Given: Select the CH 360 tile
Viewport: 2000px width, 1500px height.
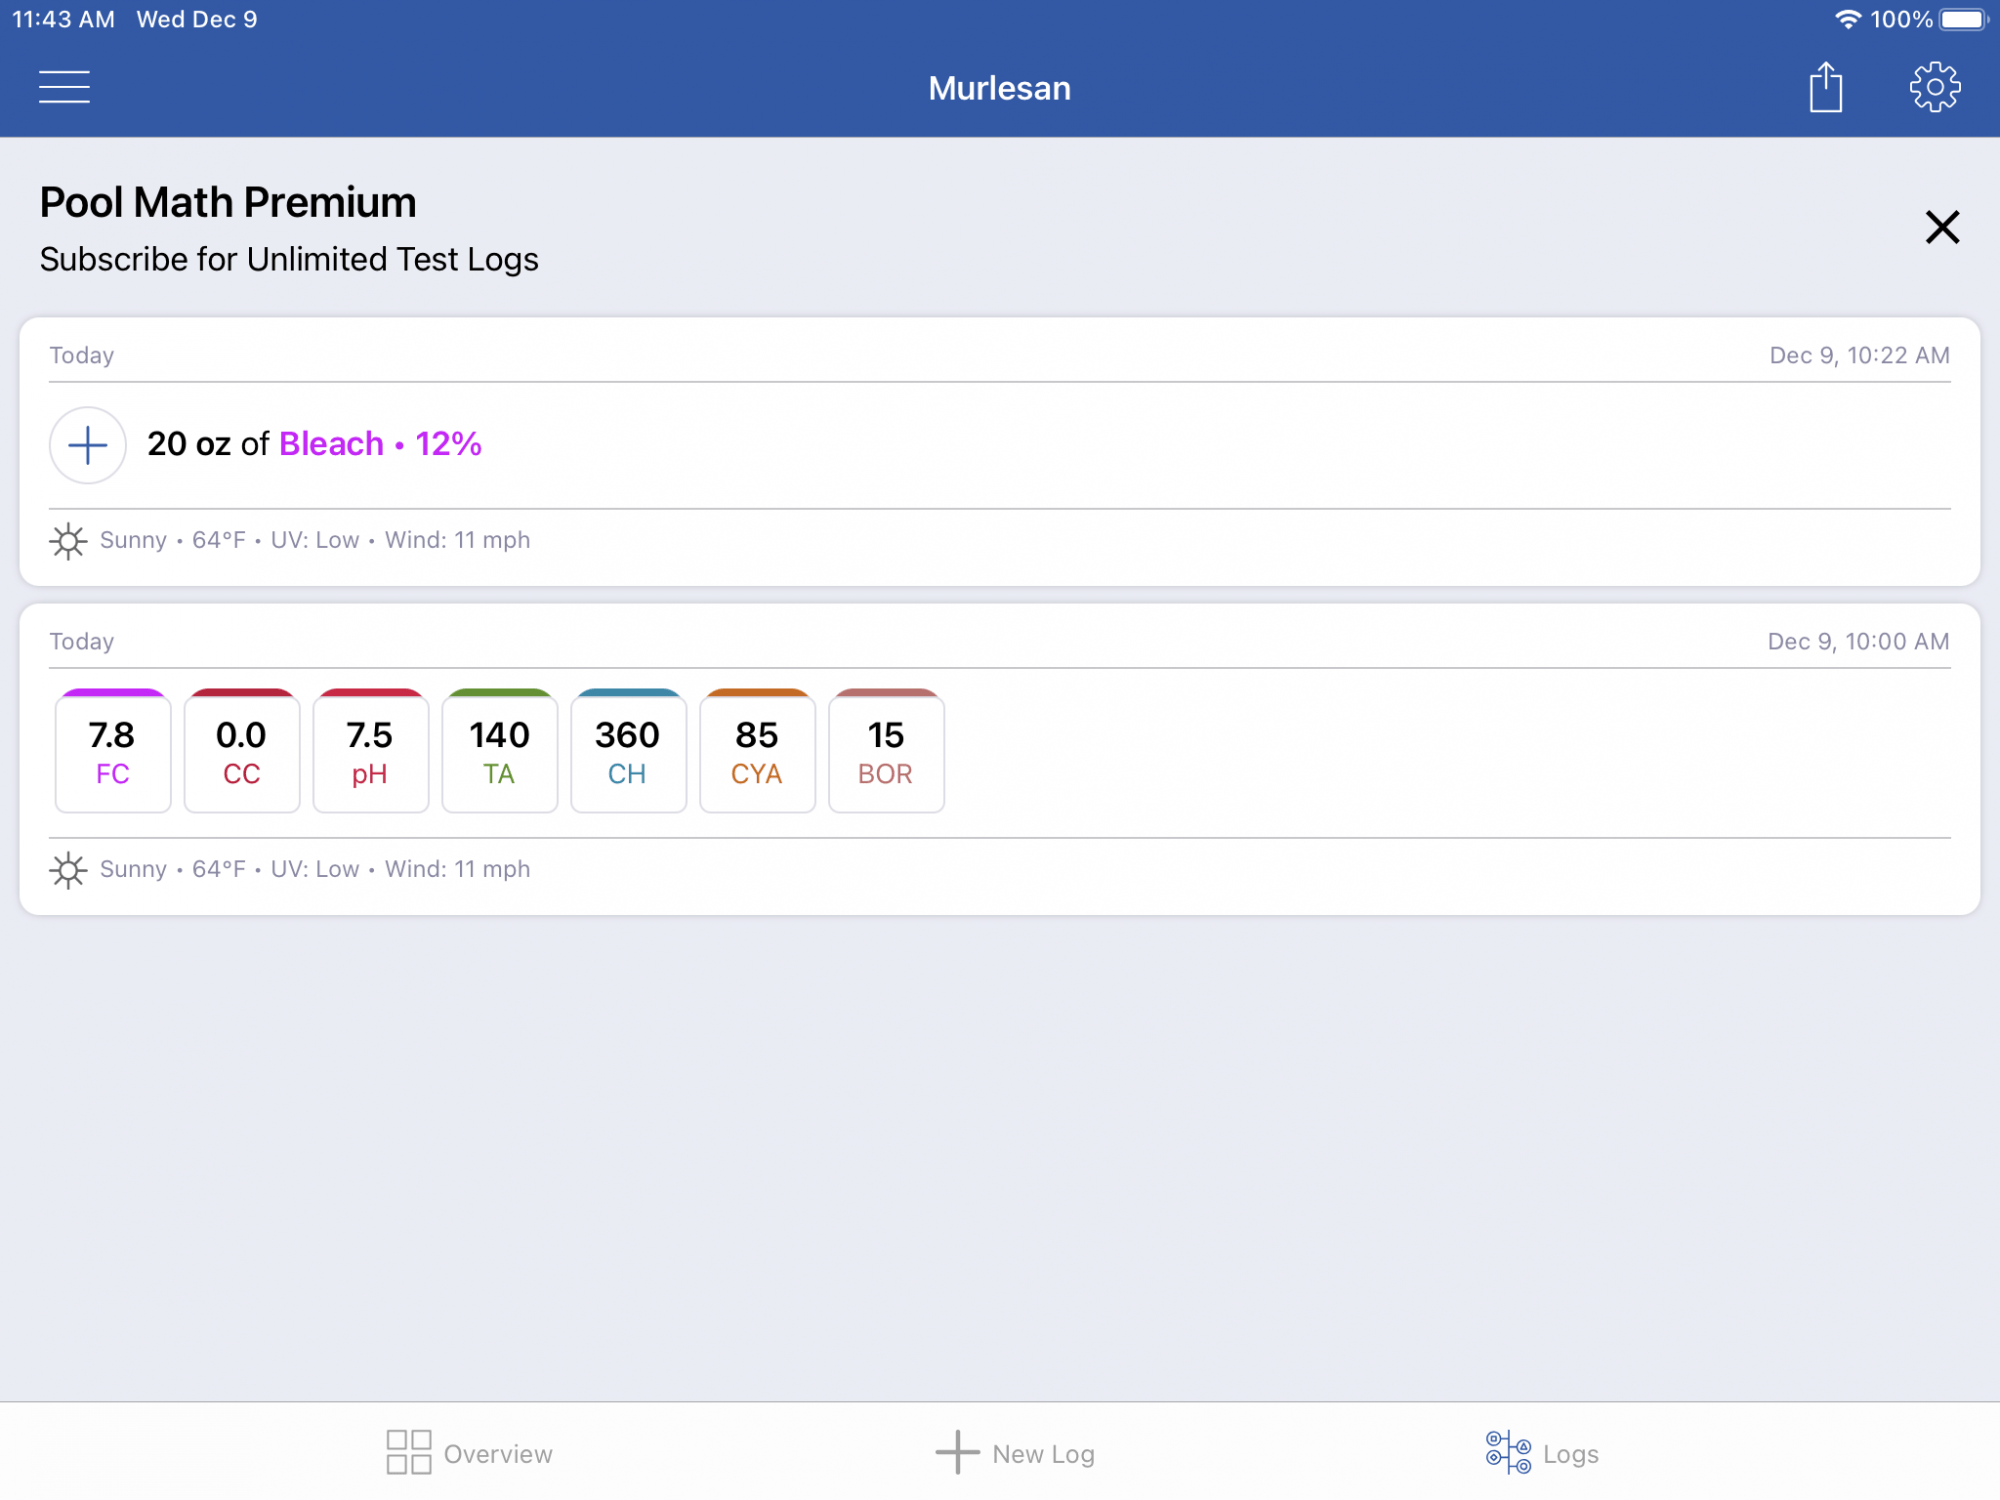Looking at the screenshot, I should [629, 751].
